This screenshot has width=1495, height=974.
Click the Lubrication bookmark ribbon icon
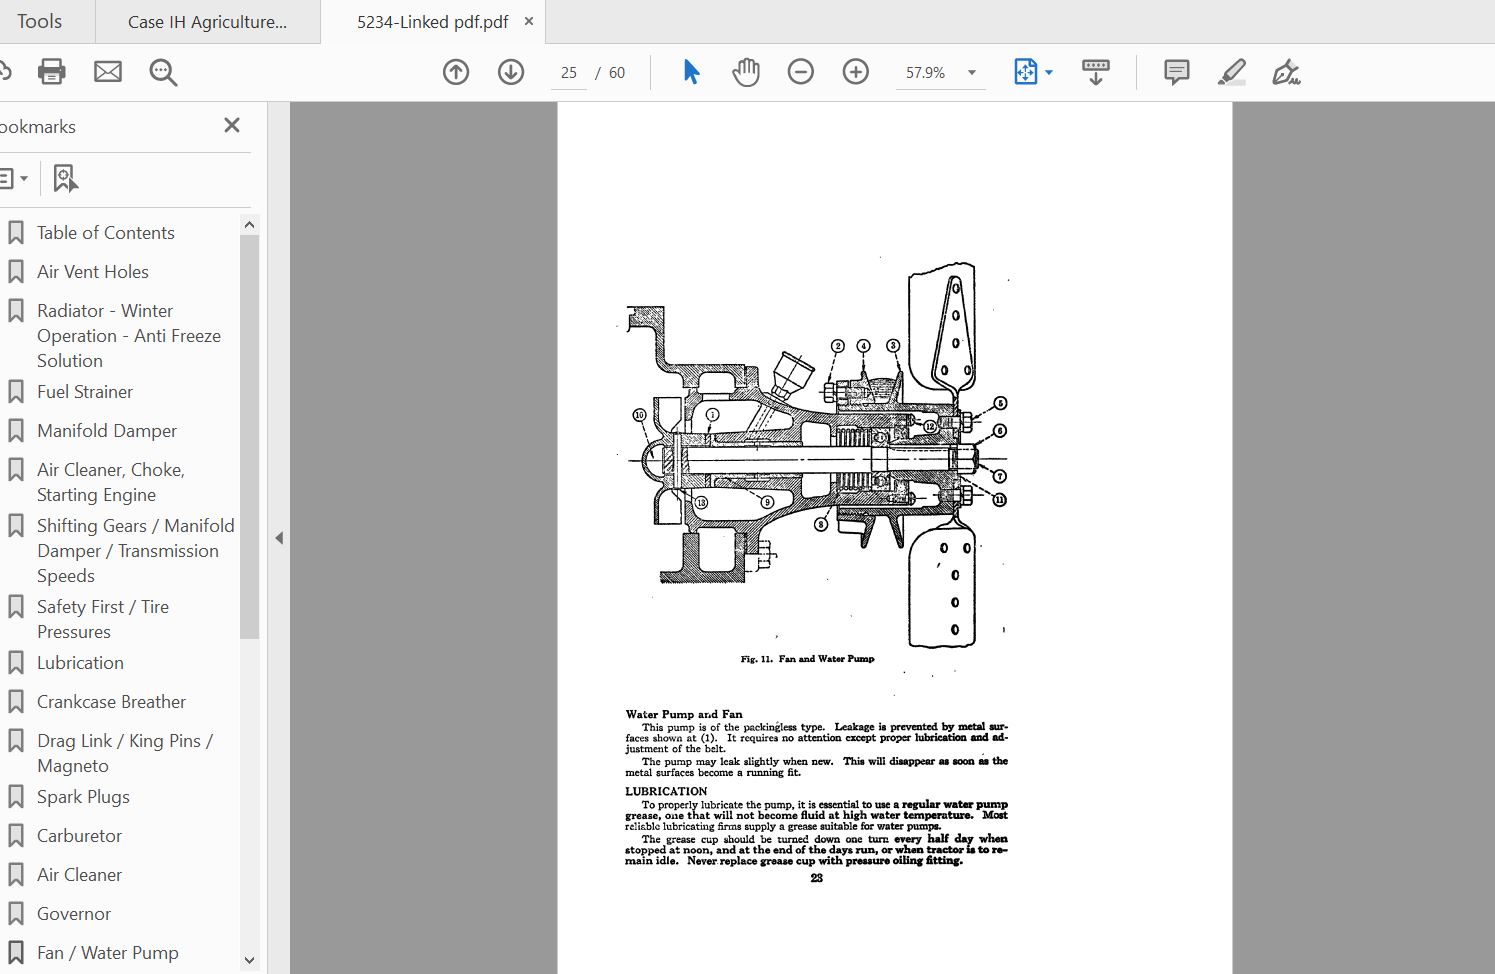pos(16,662)
